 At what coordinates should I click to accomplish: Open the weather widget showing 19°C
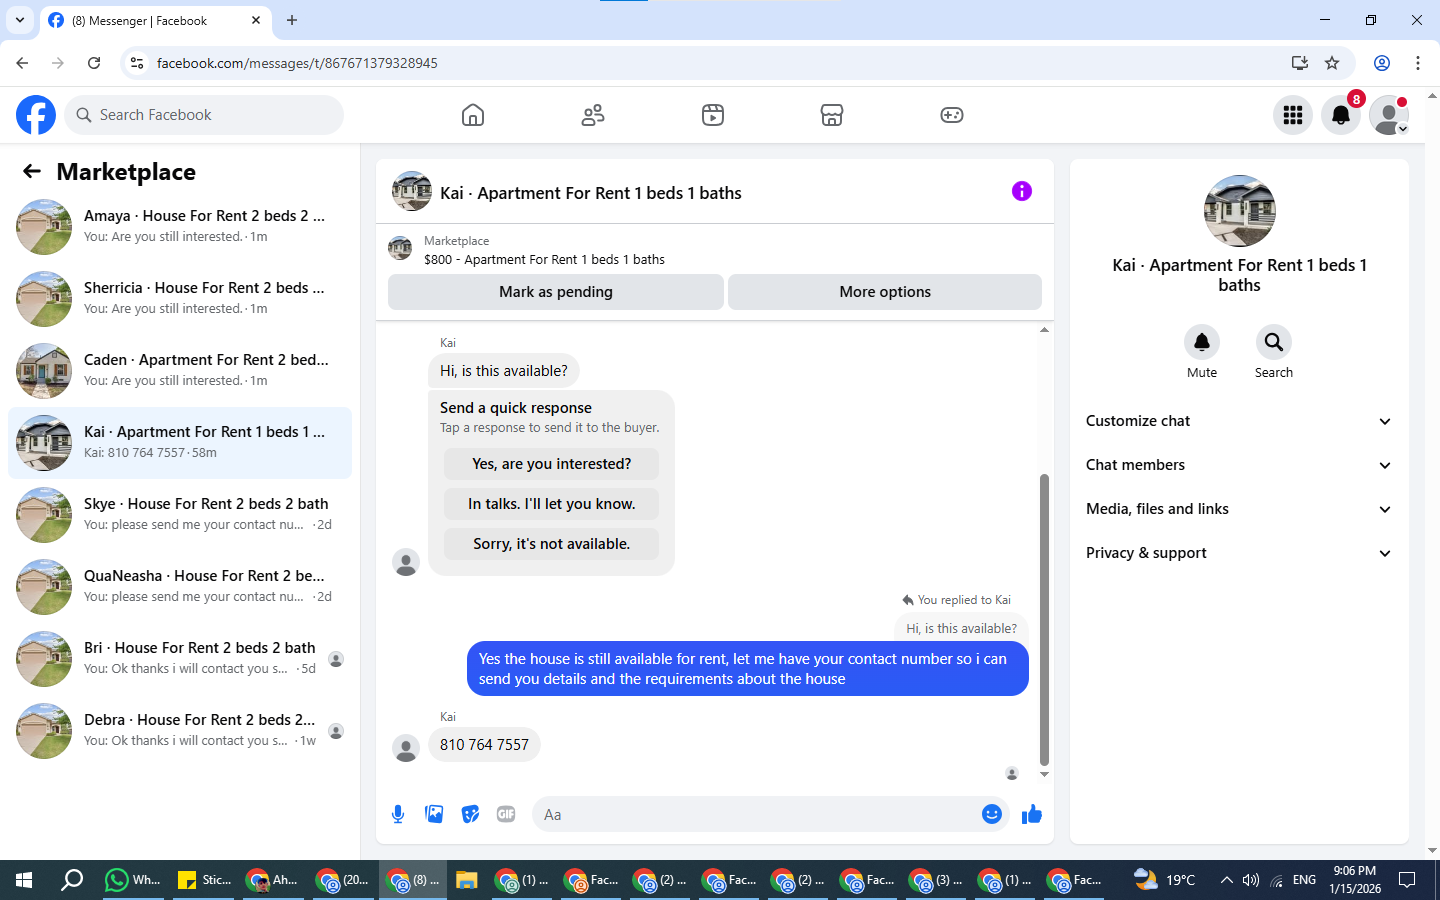1164,880
